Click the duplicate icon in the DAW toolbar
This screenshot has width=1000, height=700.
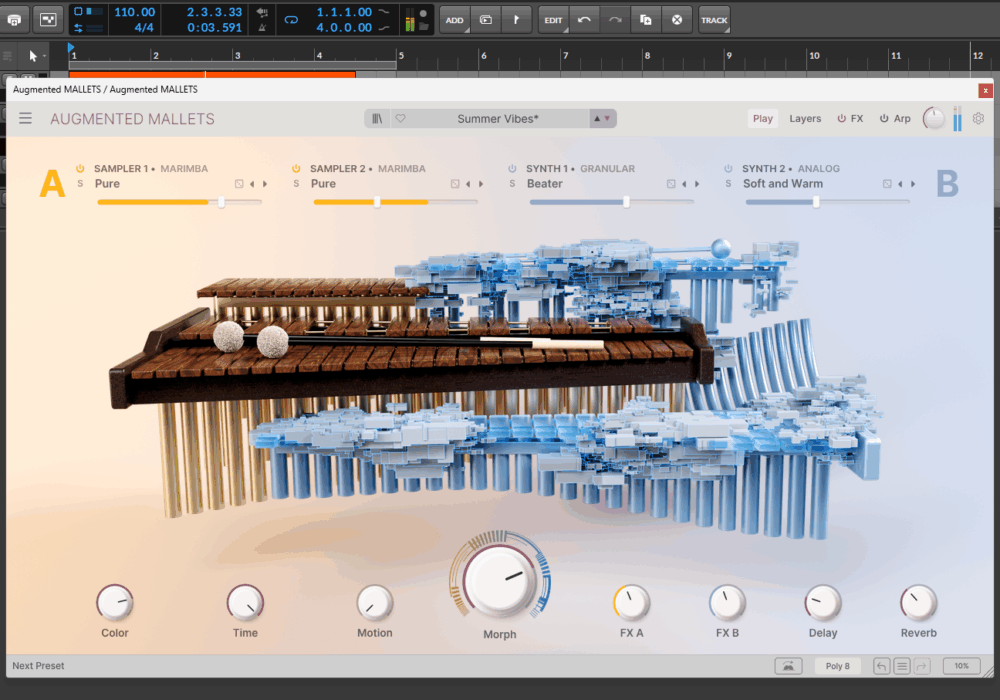pyautogui.click(x=645, y=20)
